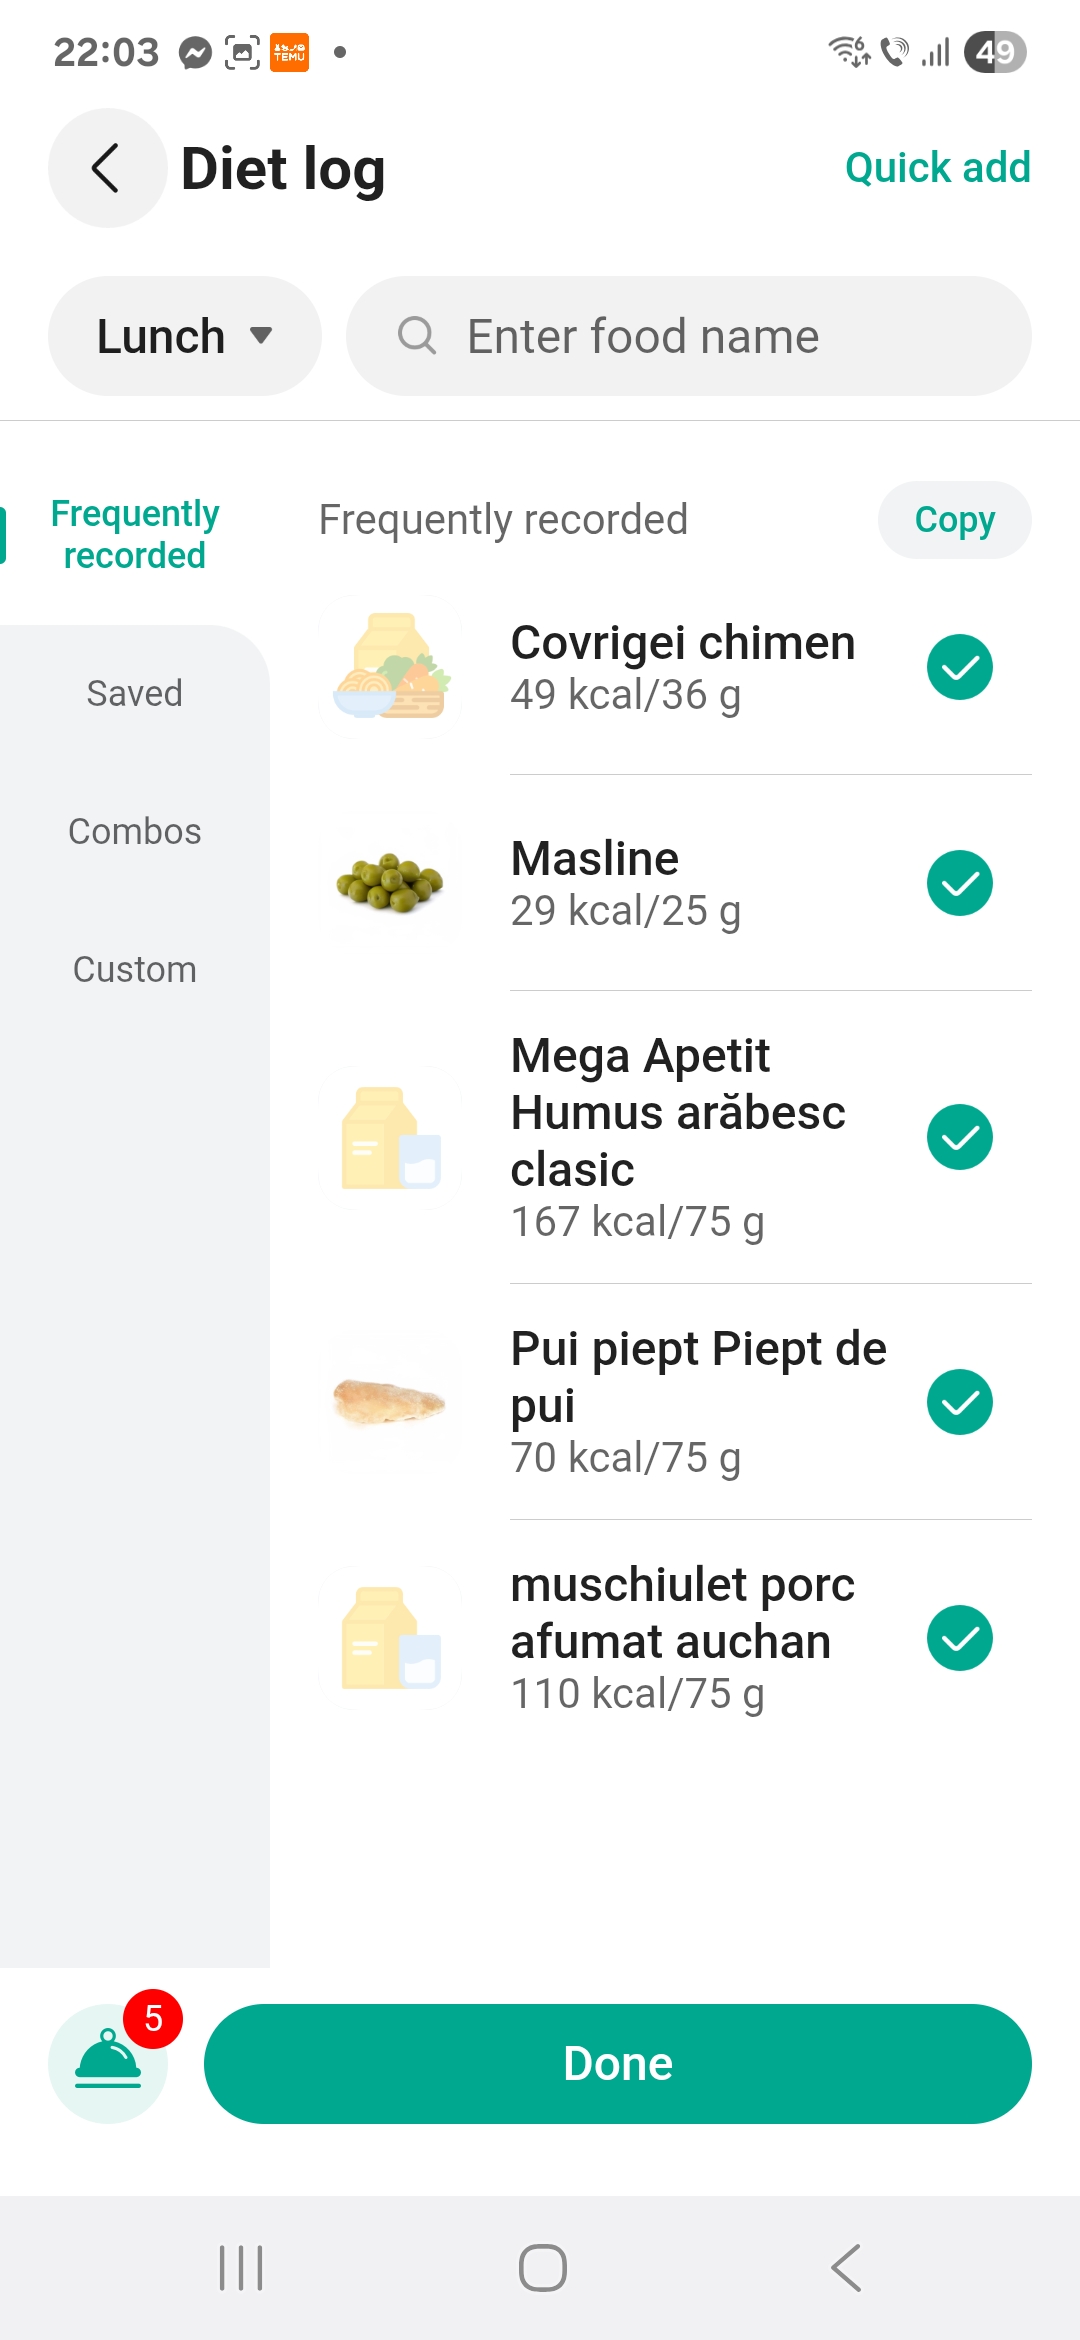Untick Pui piept Piept de pui
This screenshot has height=2340, width=1080.
tap(959, 1402)
